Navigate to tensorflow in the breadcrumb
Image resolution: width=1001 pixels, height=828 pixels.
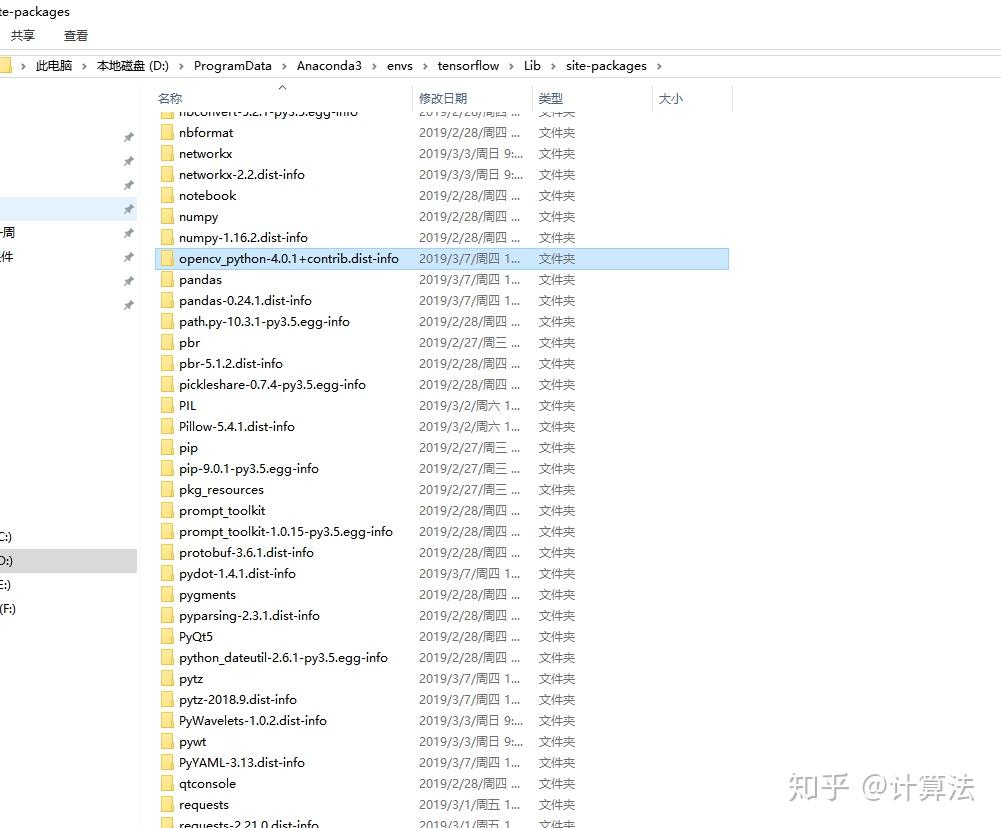click(468, 66)
